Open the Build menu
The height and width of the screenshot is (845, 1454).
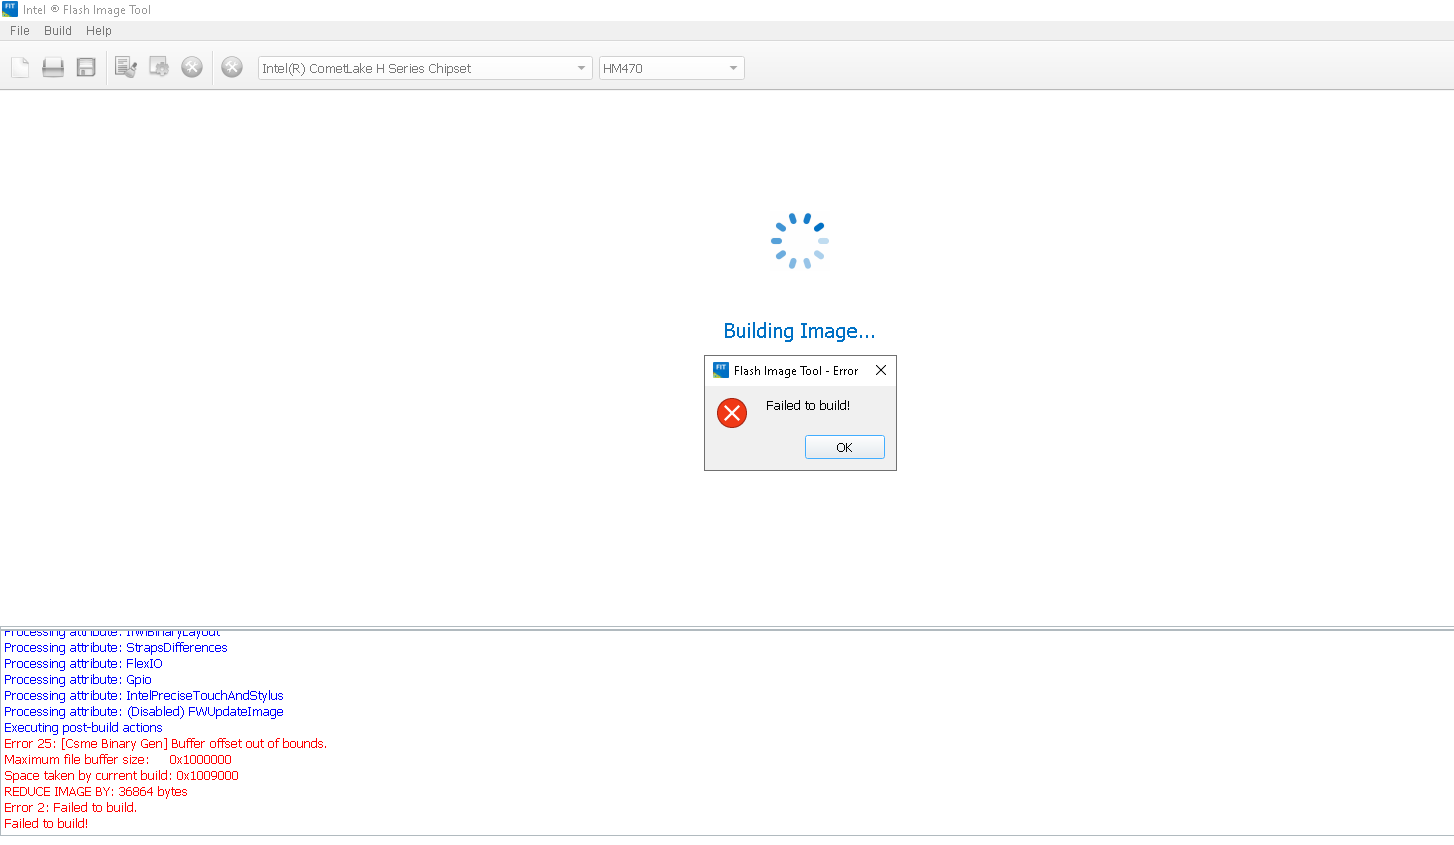pos(58,31)
